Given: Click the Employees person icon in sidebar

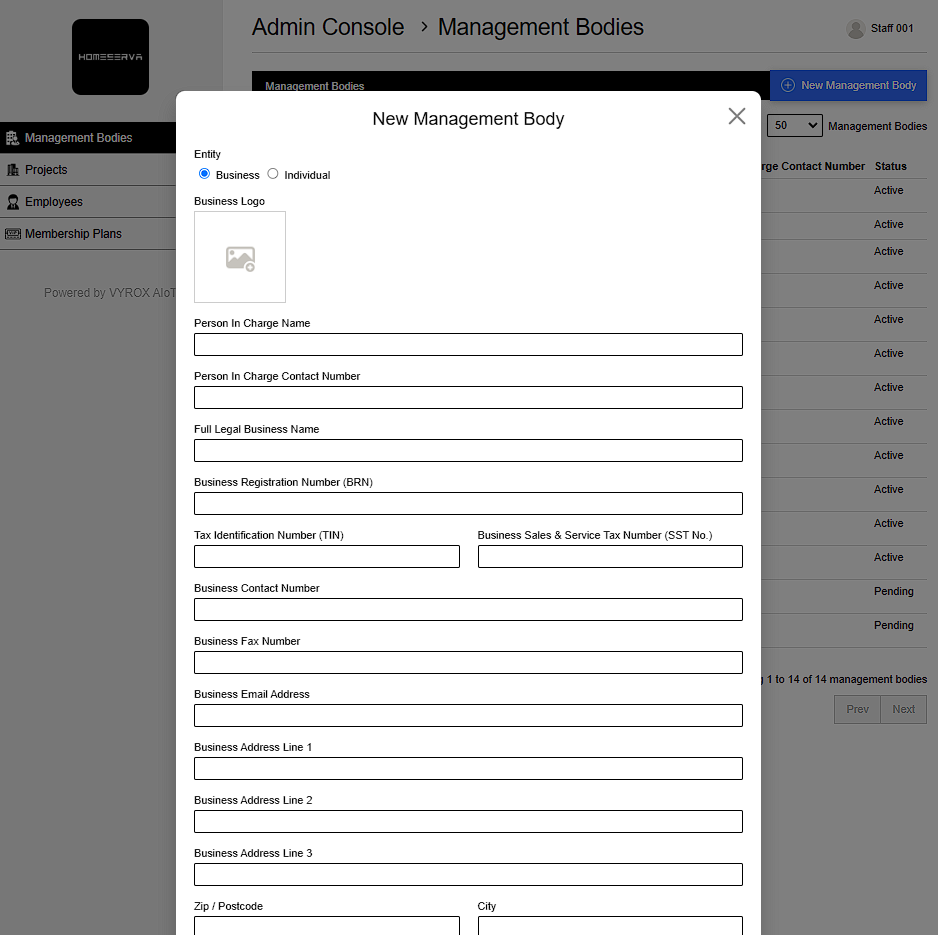Looking at the screenshot, I should pyautogui.click(x=13, y=202).
